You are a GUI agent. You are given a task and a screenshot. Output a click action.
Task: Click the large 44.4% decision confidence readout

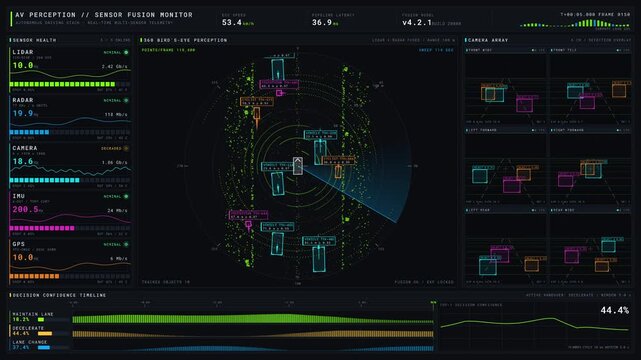(x=614, y=311)
